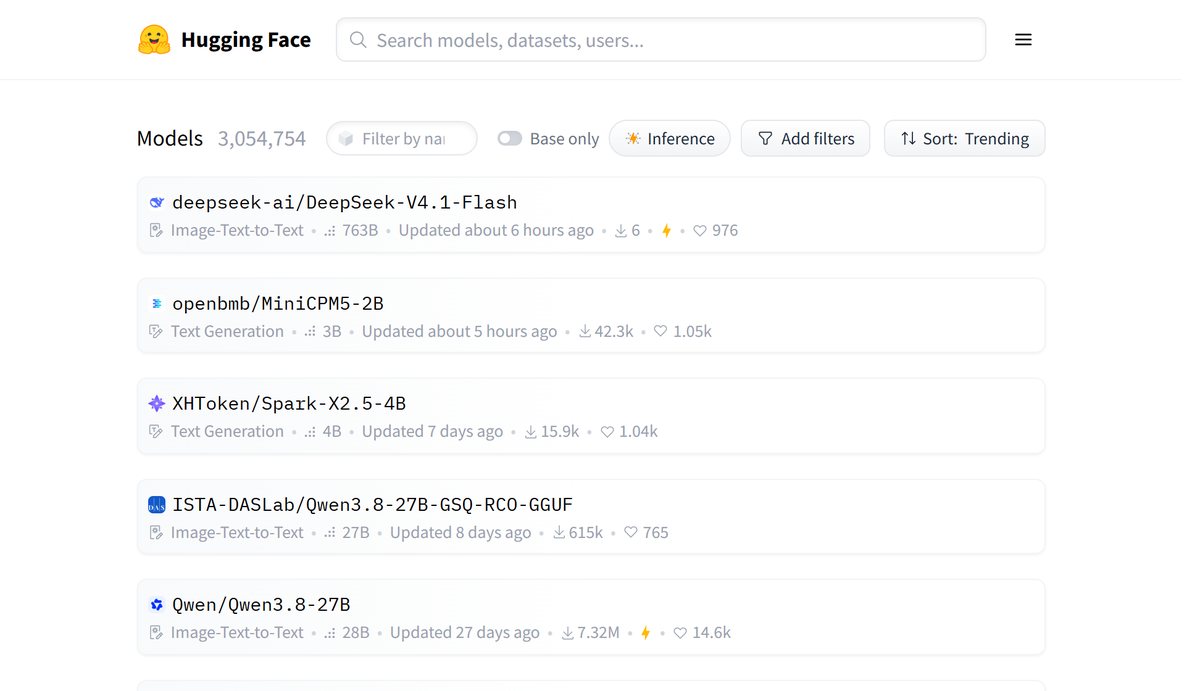Click 'Updated 8 days ago' text

(x=460, y=533)
